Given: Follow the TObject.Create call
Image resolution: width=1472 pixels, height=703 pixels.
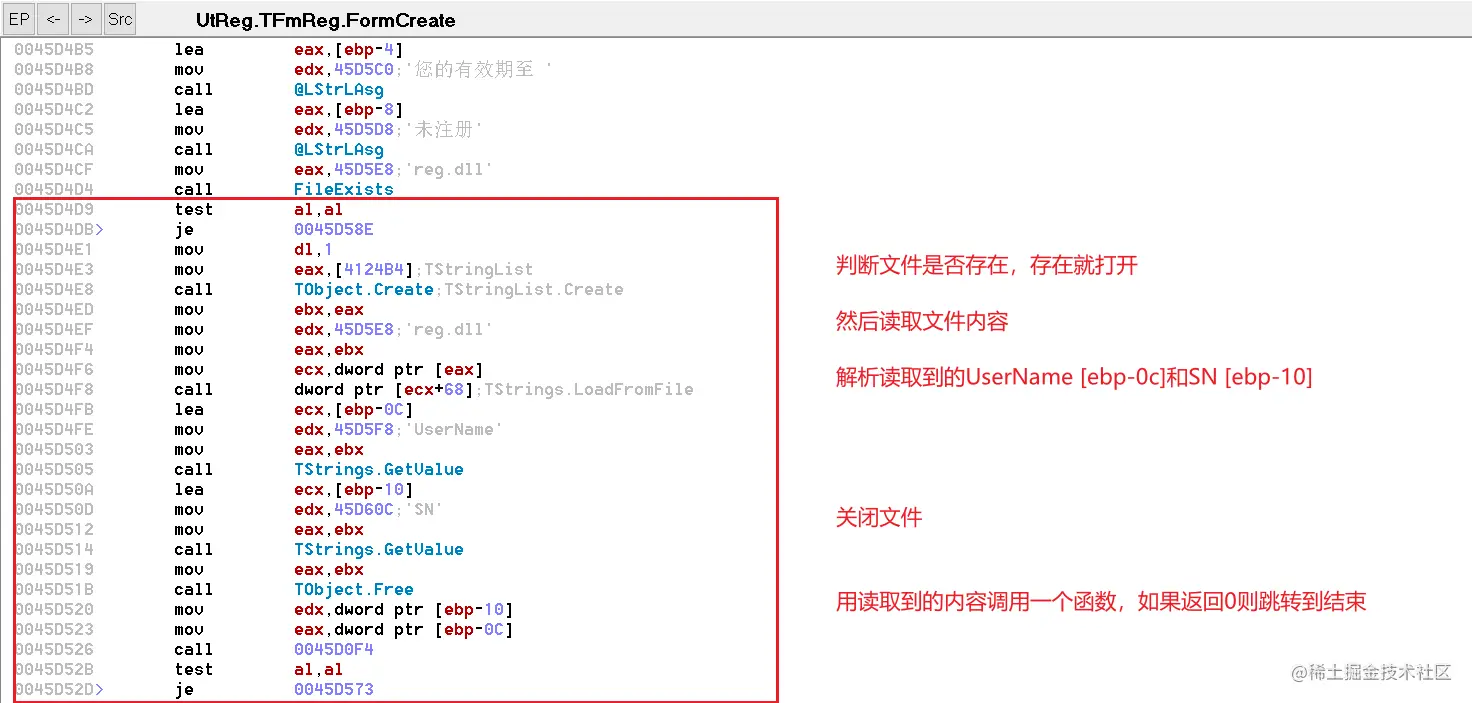Looking at the screenshot, I should click(x=364, y=289).
